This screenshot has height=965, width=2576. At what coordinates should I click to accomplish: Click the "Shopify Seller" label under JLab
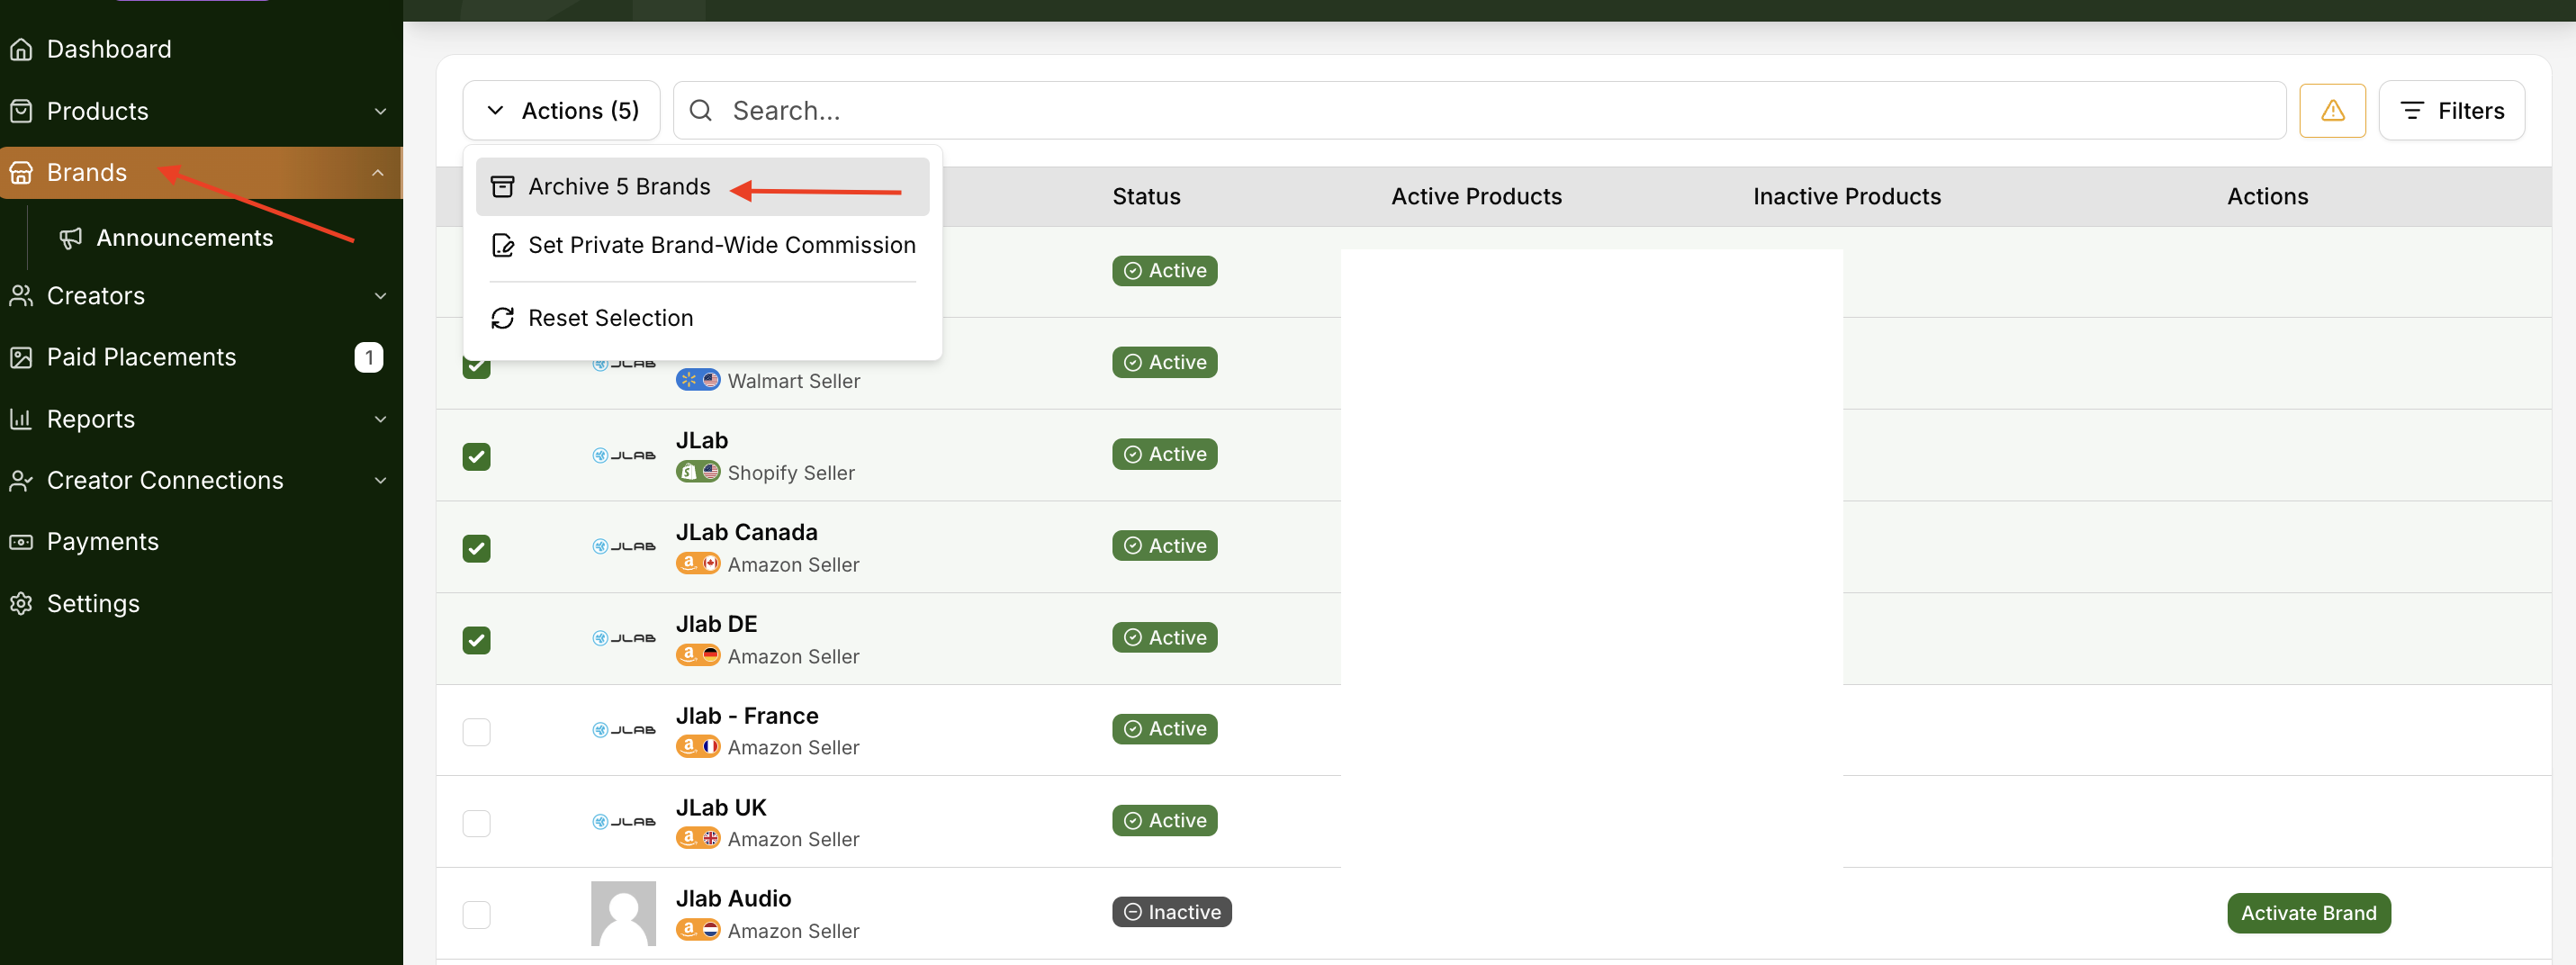pos(791,473)
